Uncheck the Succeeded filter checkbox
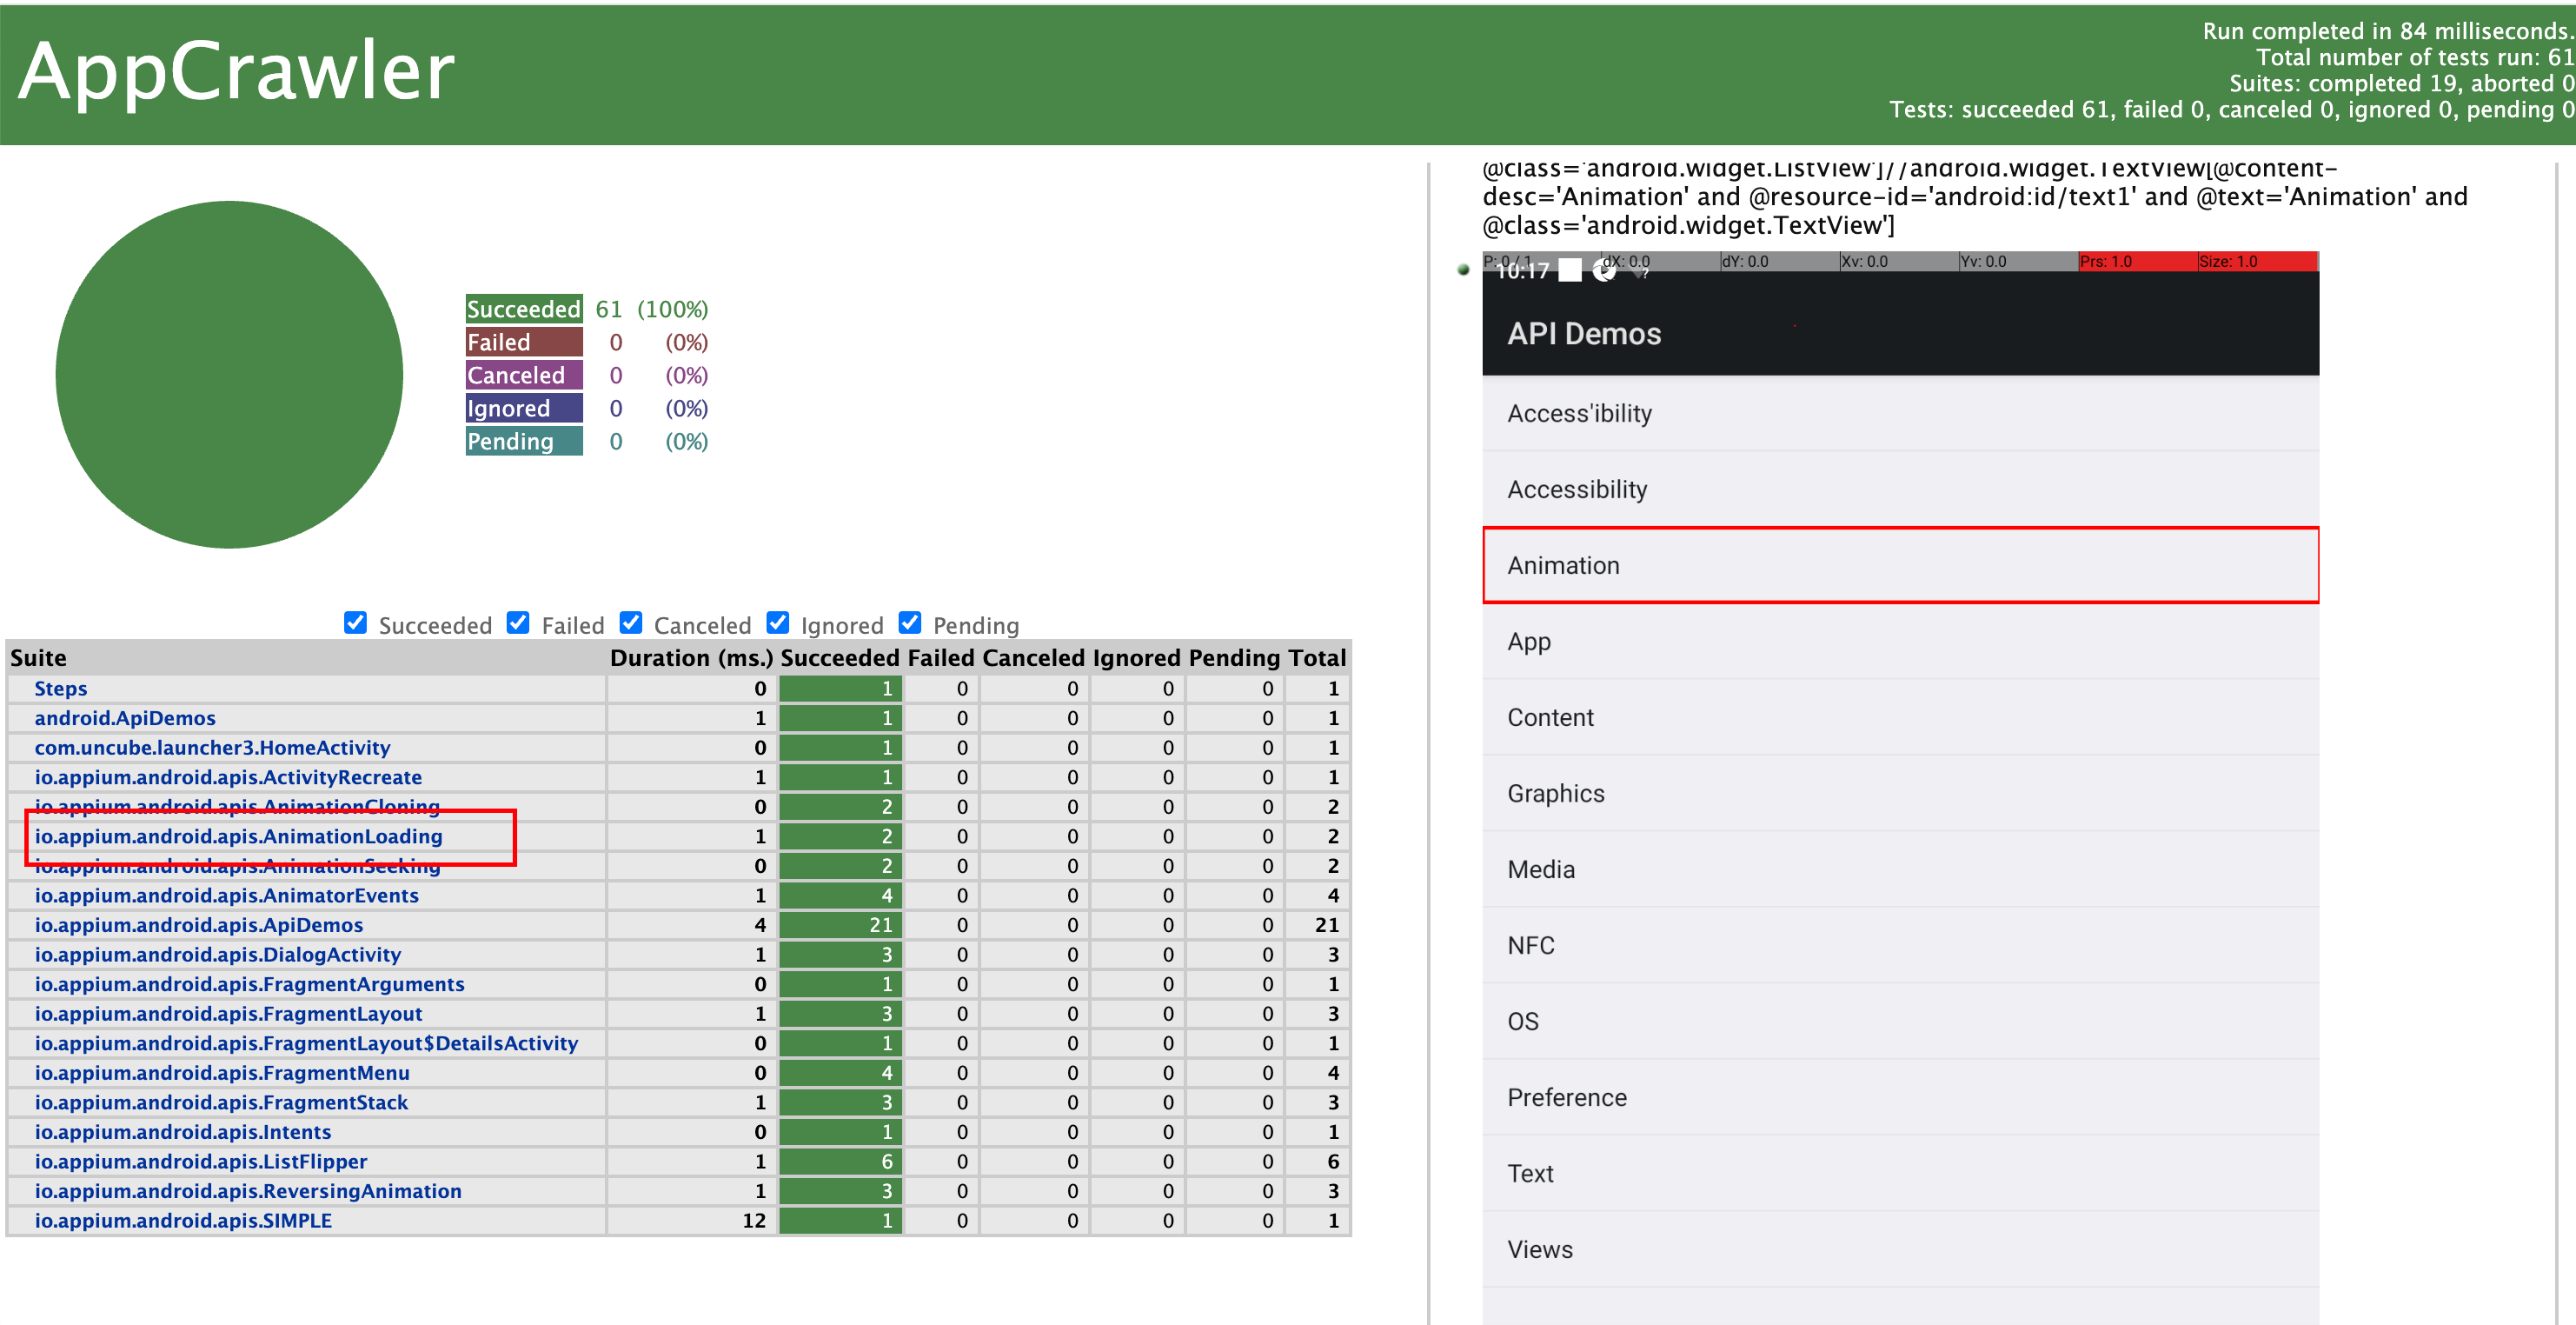Viewport: 2576px width, 1325px height. (x=355, y=623)
